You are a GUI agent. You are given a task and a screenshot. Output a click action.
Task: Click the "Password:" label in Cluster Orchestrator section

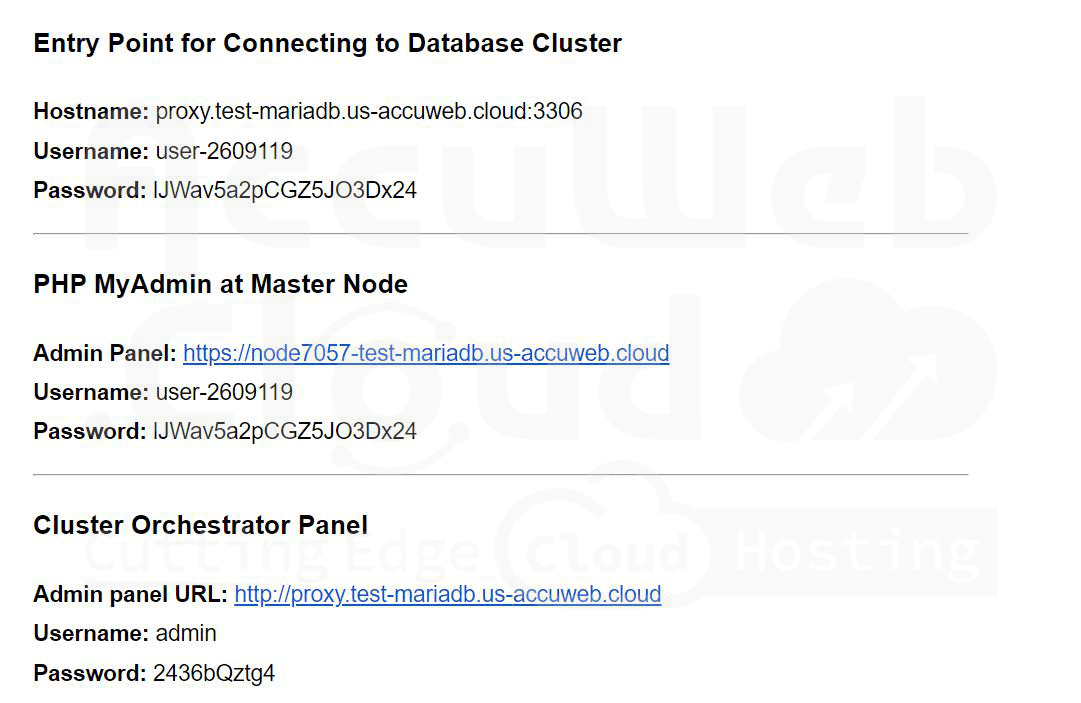(90, 673)
